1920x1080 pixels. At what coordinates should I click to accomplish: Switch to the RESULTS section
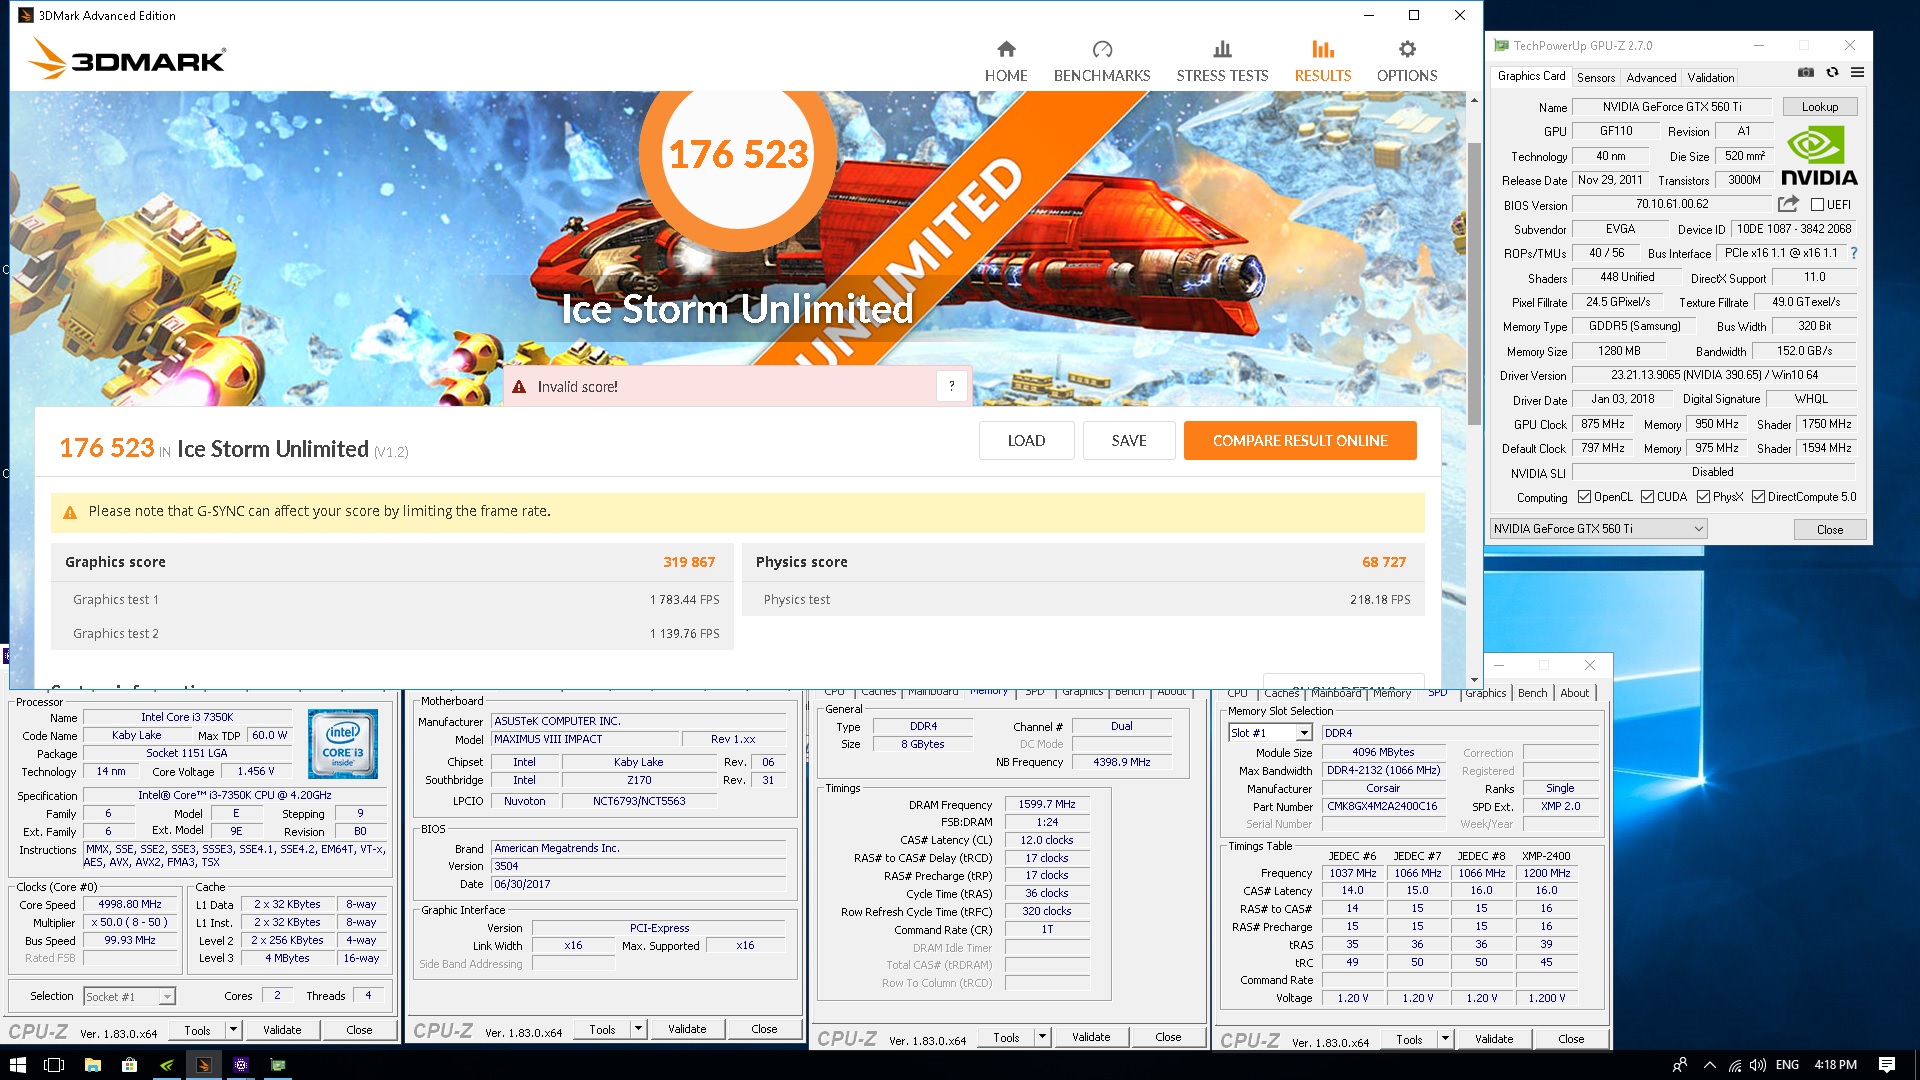tap(1322, 62)
